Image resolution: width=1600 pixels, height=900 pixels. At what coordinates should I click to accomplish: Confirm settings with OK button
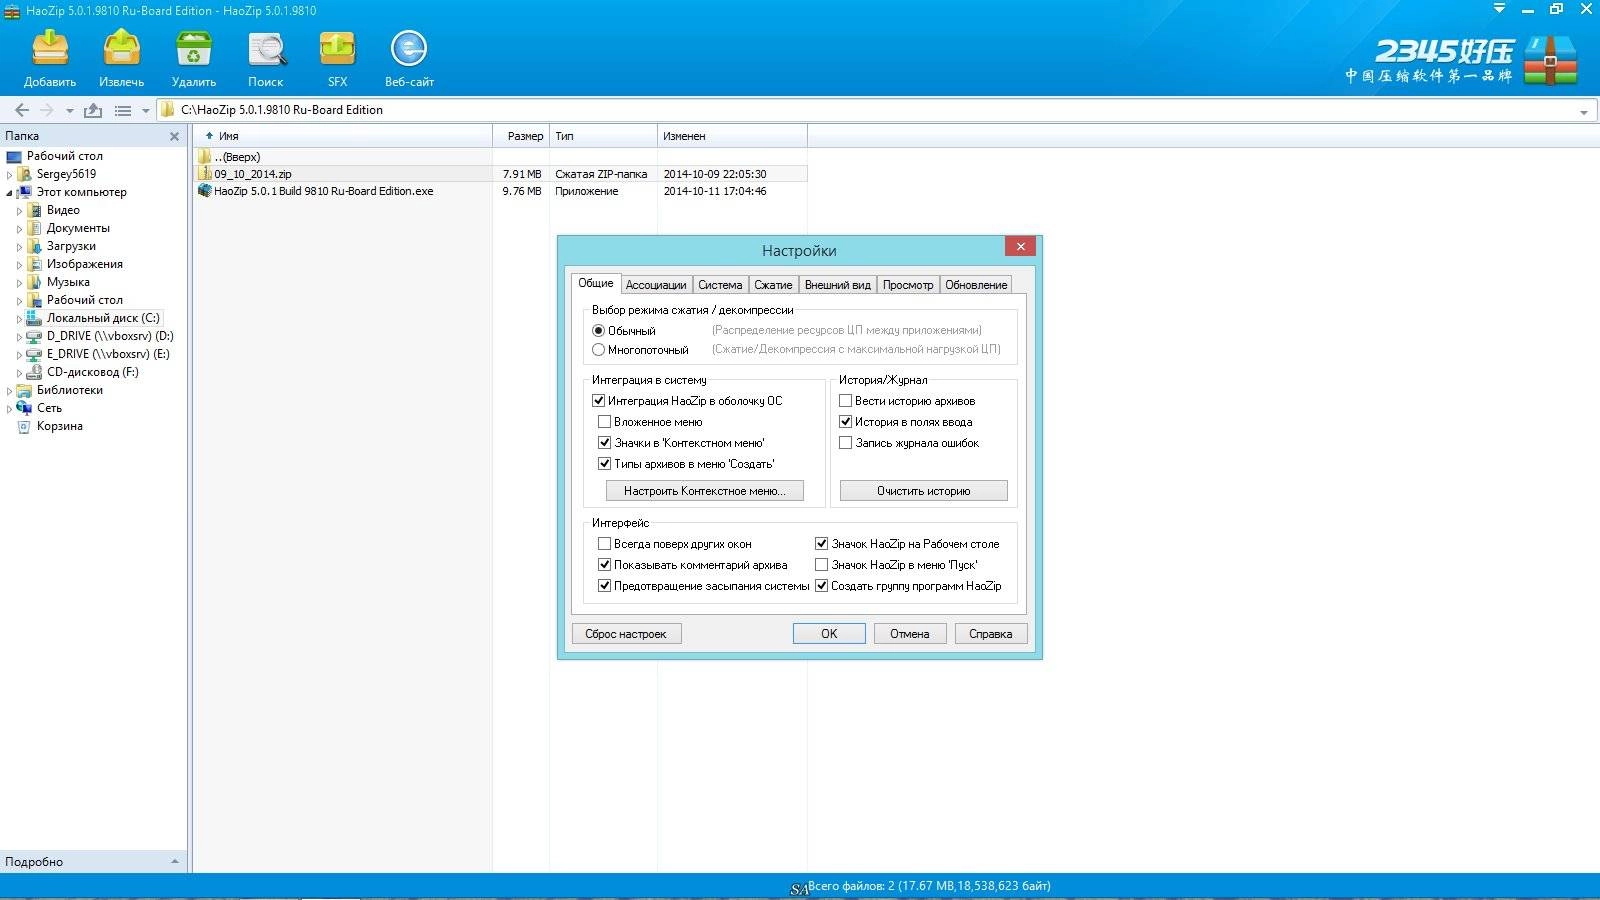click(829, 634)
